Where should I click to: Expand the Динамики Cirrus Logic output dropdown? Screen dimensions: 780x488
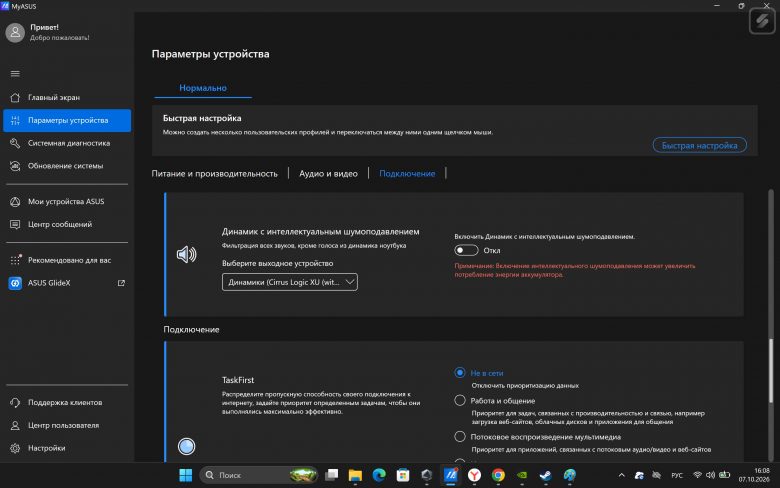coord(290,282)
